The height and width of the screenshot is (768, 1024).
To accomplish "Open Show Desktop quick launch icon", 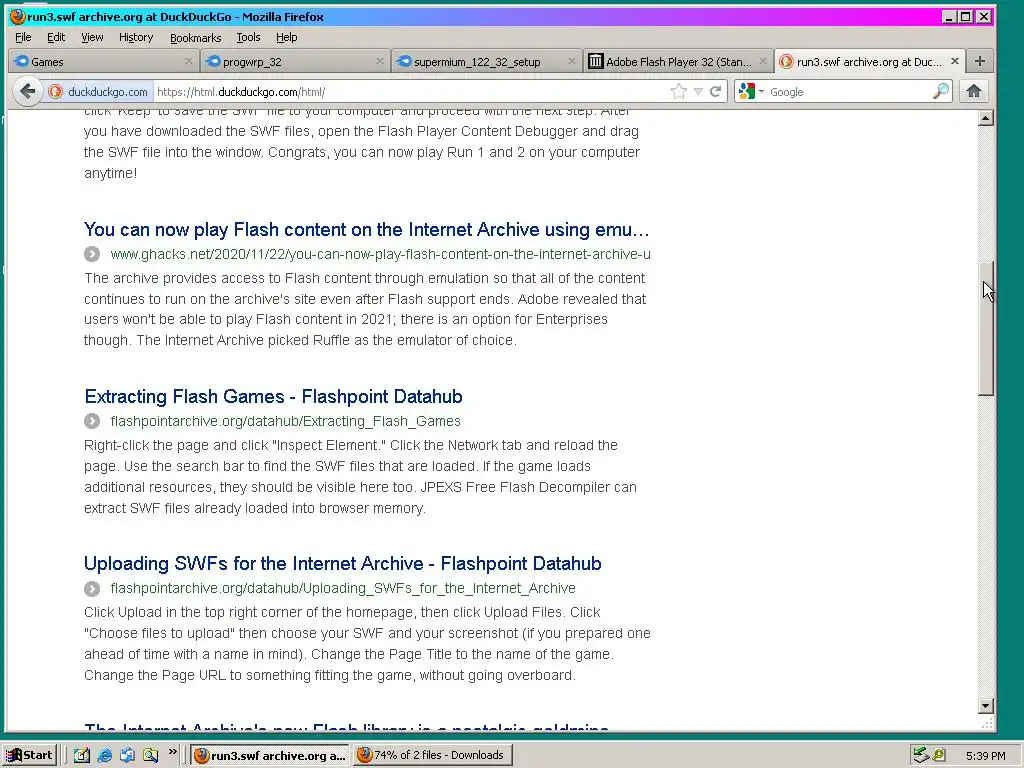I will (x=82, y=755).
